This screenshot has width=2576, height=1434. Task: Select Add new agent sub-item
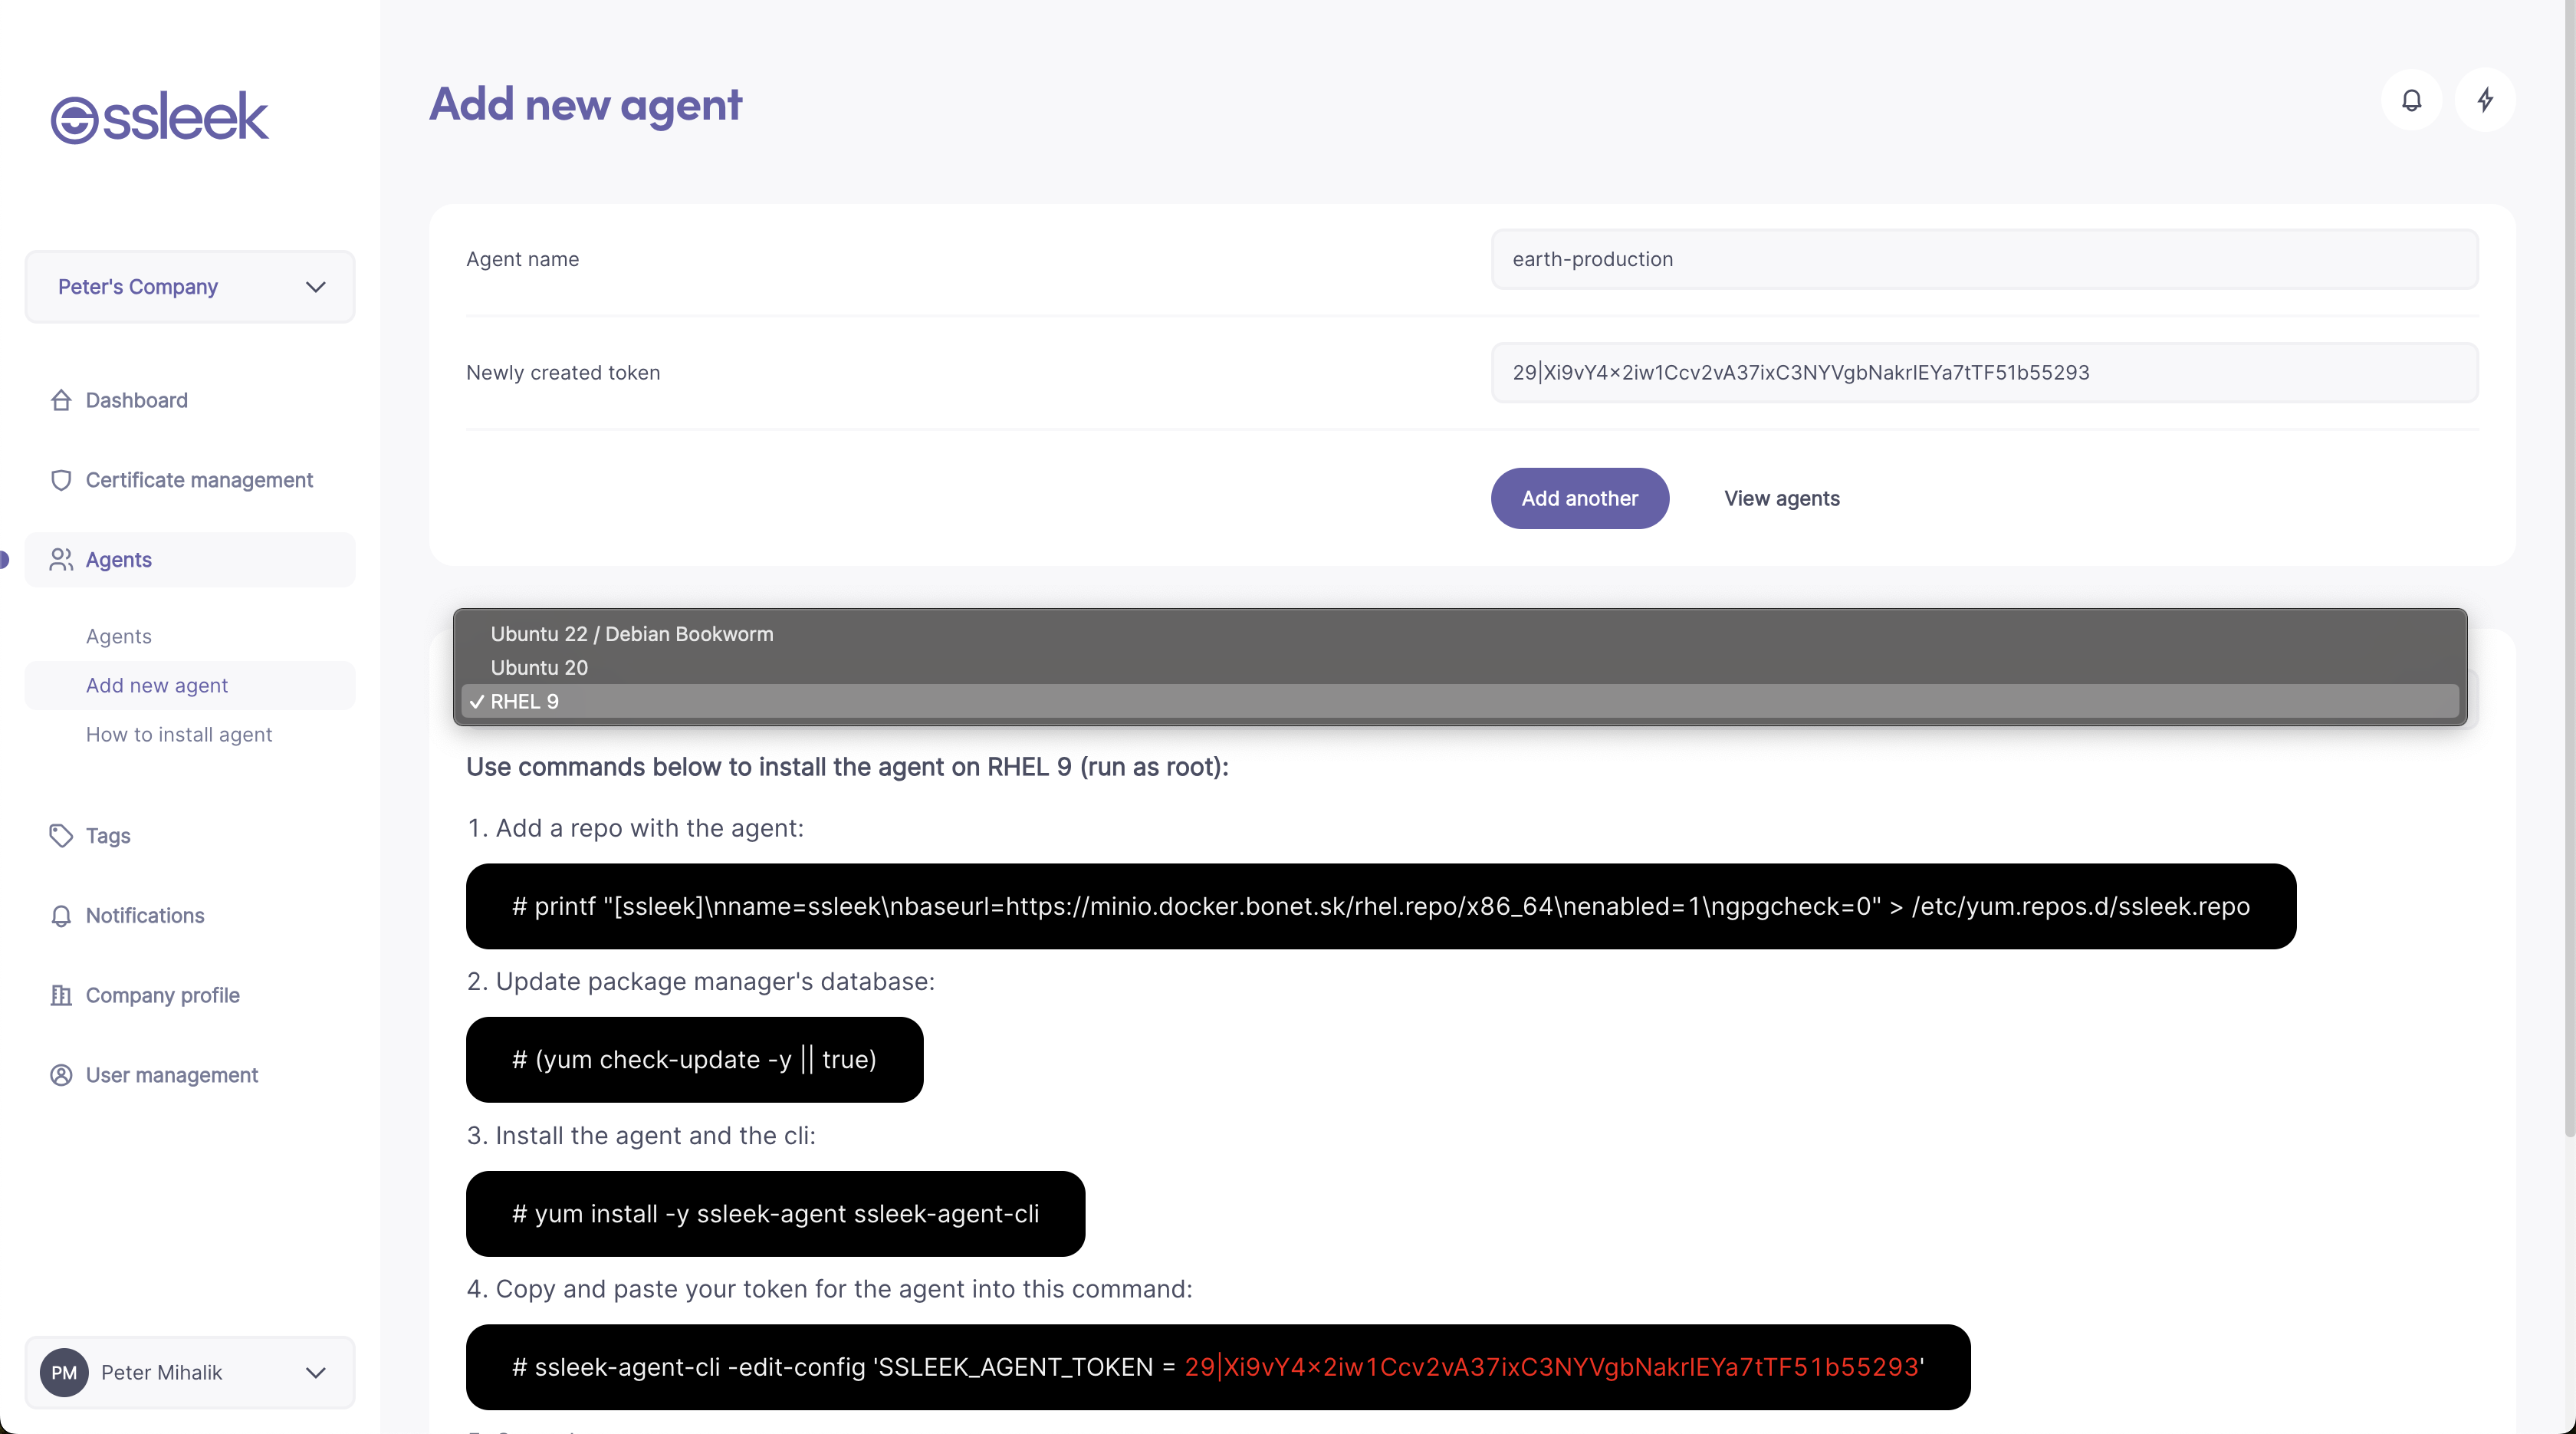point(190,685)
